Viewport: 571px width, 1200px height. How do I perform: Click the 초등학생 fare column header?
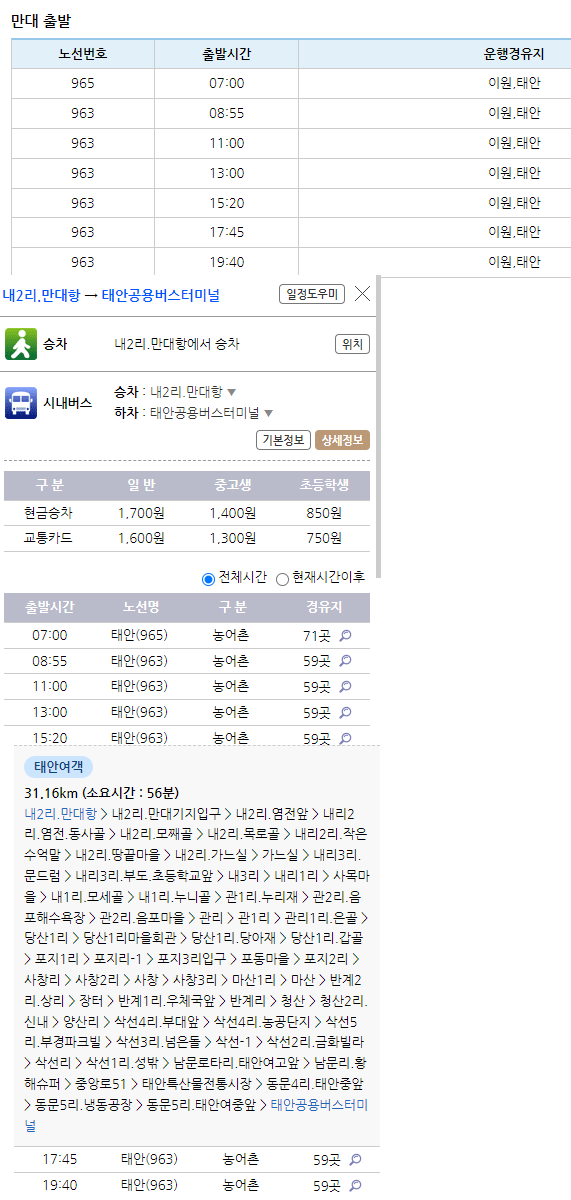click(324, 486)
